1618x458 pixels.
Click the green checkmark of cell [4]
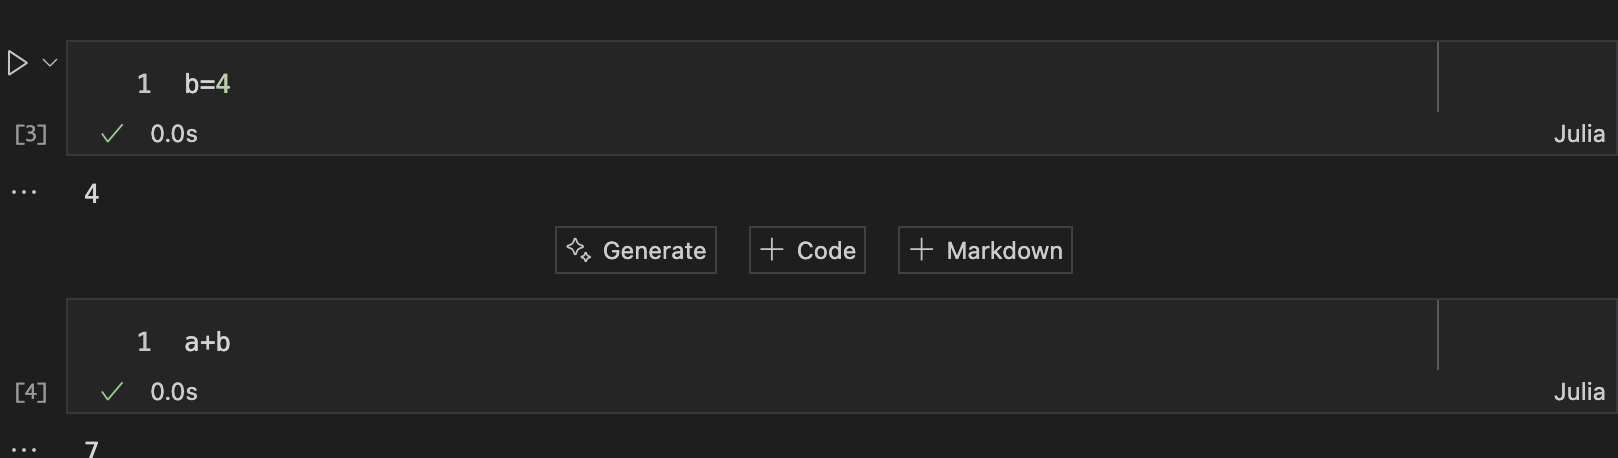(x=112, y=392)
